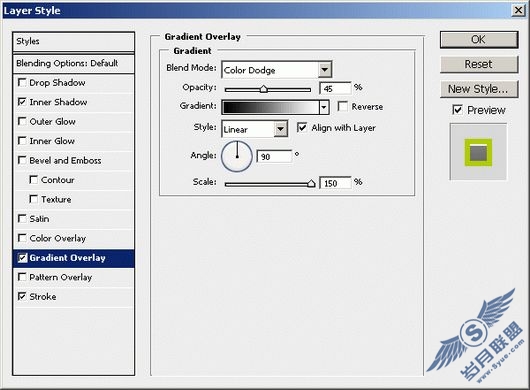Click the style preview thumbnail
The width and height of the screenshot is (530, 390).
tap(478, 152)
